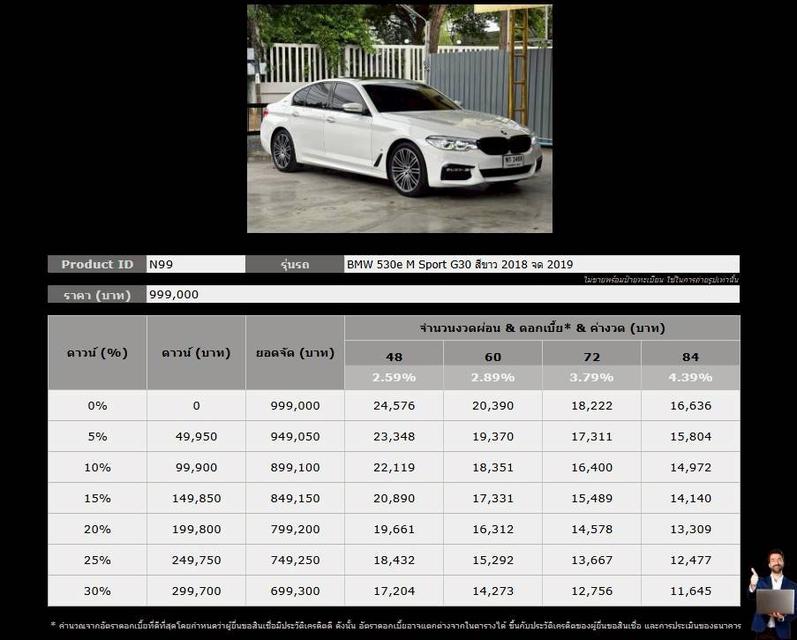The height and width of the screenshot is (640, 797).
Task: Click monthly payment 24,576
Action: click(x=394, y=406)
